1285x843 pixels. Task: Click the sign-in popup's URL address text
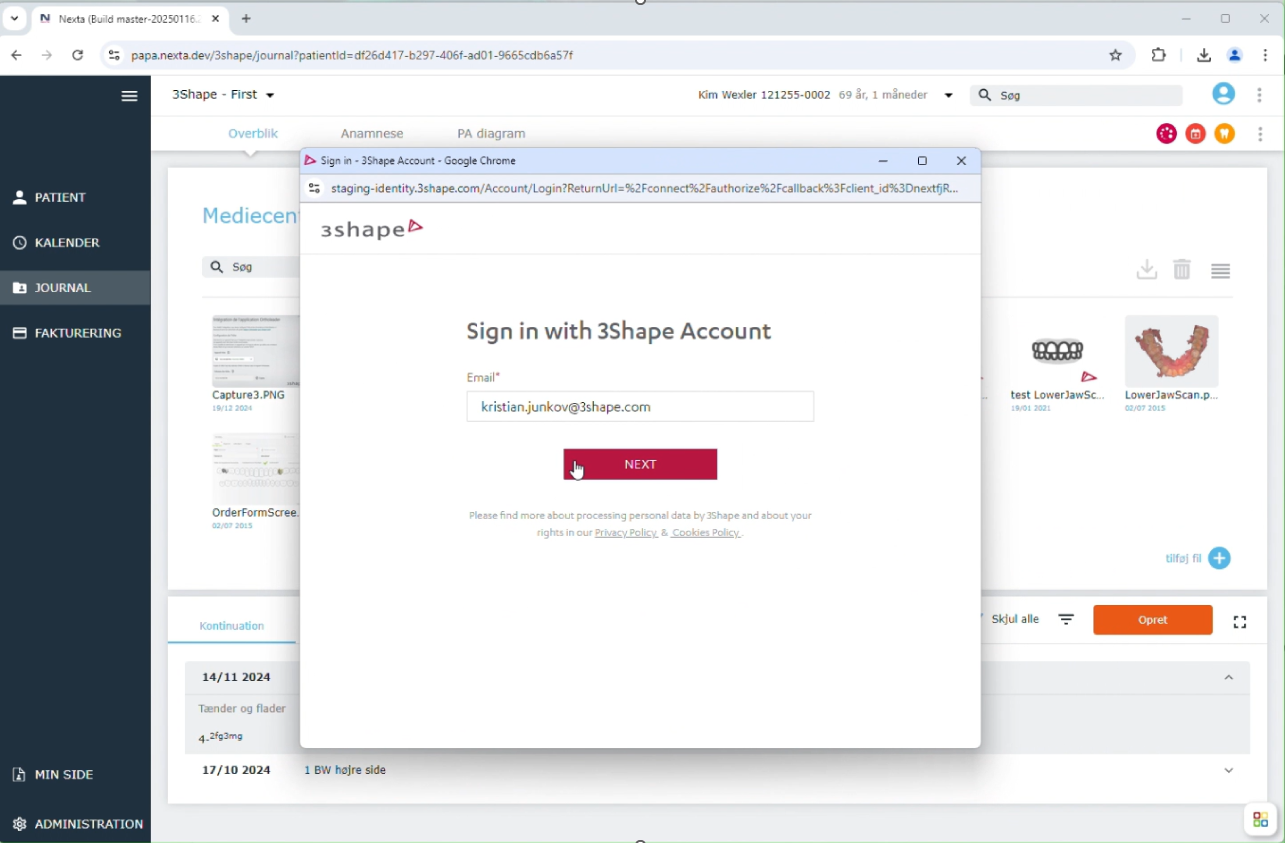click(644, 188)
